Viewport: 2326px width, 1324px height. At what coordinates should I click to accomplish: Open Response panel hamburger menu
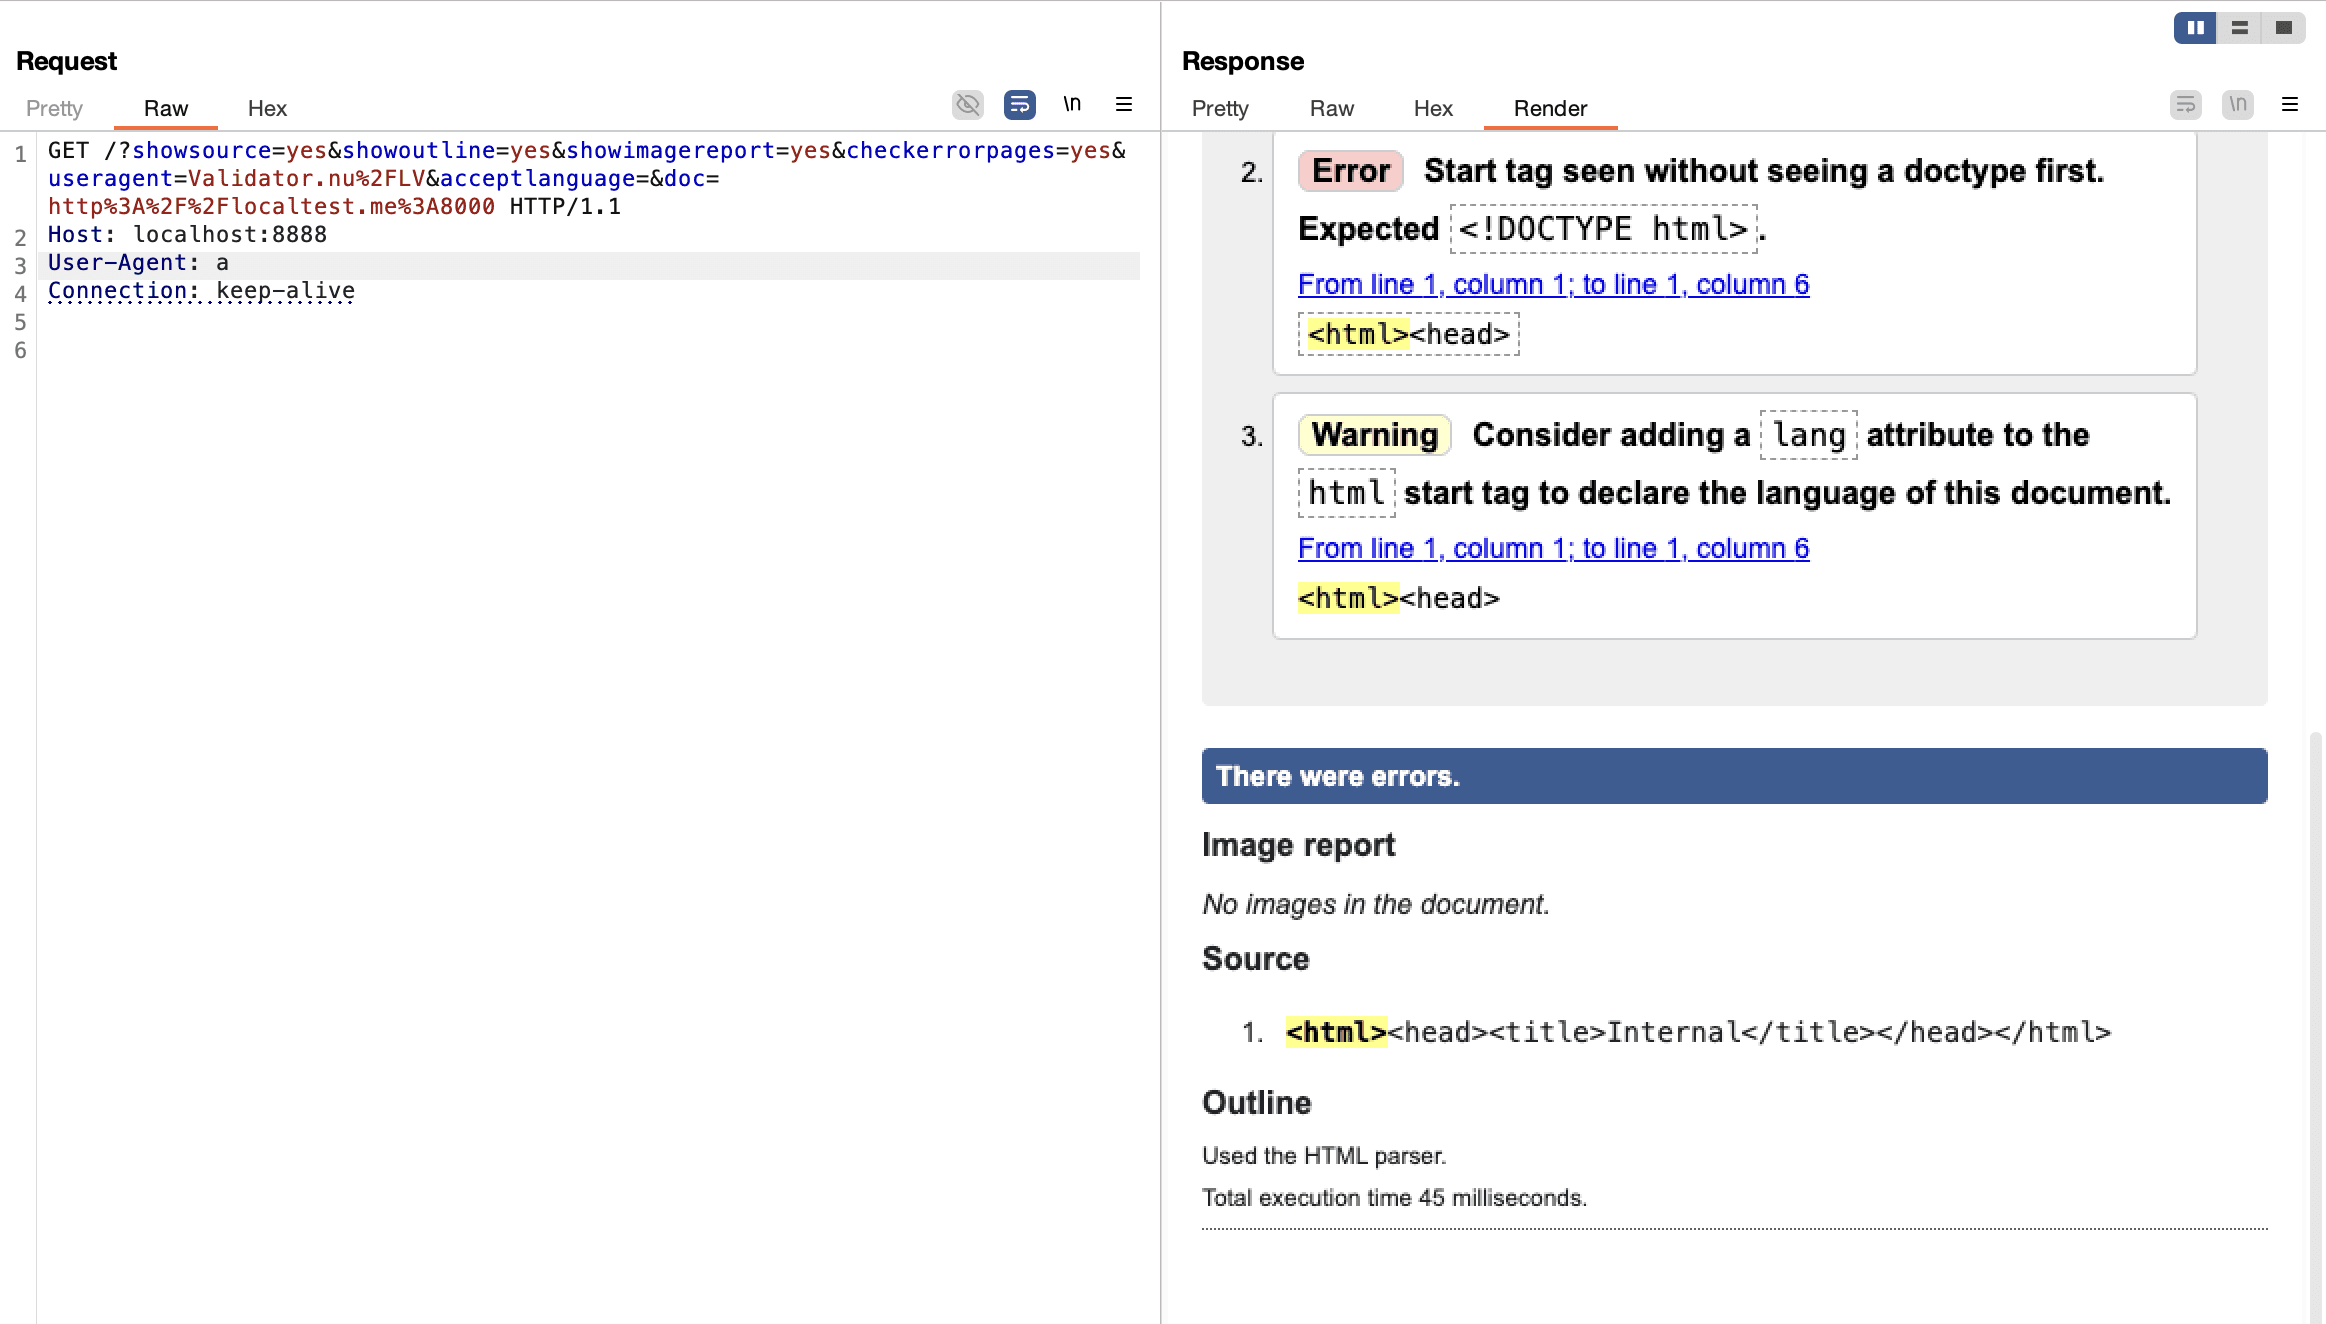2290,104
